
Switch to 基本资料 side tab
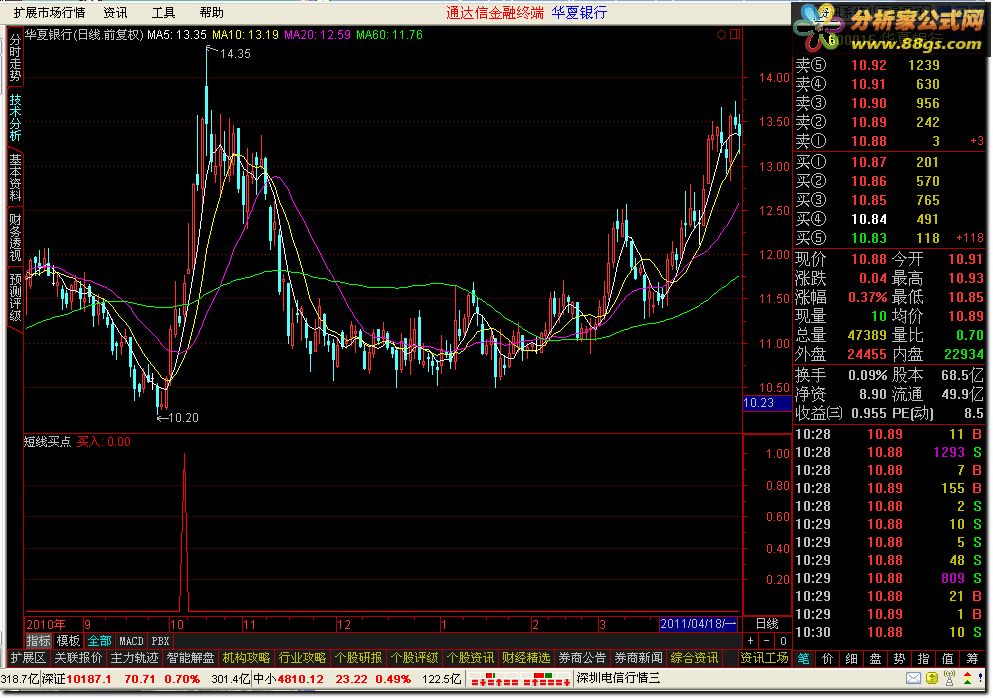(x=15, y=177)
